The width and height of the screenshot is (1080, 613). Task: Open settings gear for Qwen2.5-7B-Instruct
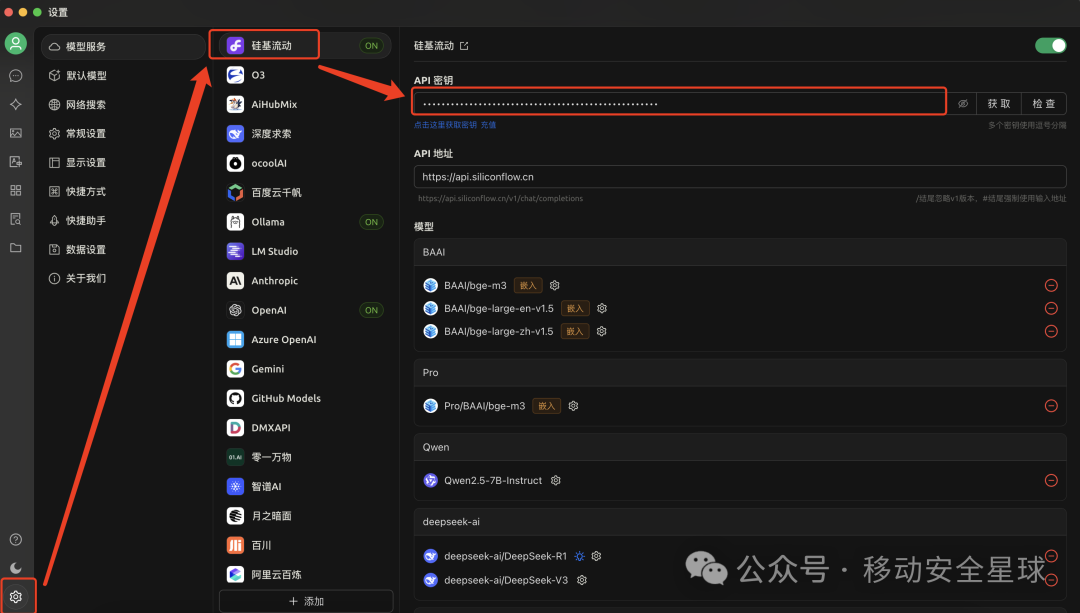pos(555,480)
